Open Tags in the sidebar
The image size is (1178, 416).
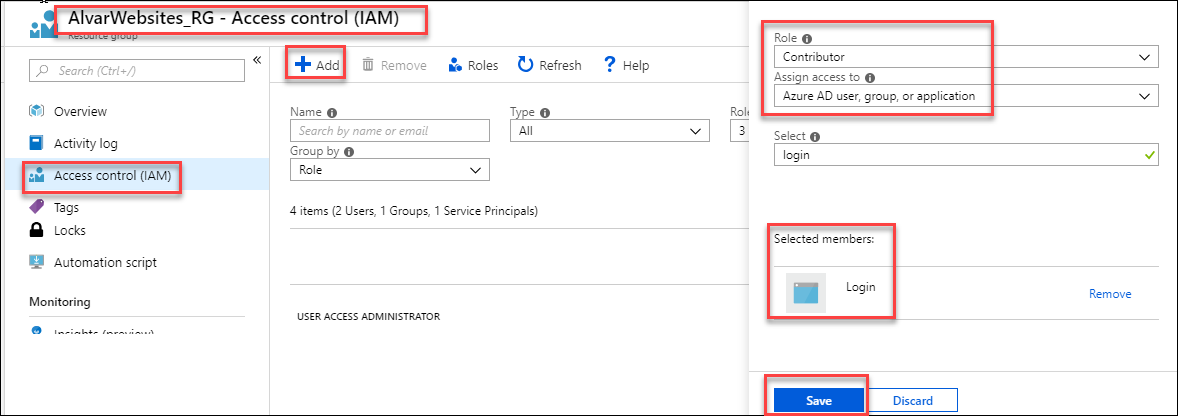(66, 207)
